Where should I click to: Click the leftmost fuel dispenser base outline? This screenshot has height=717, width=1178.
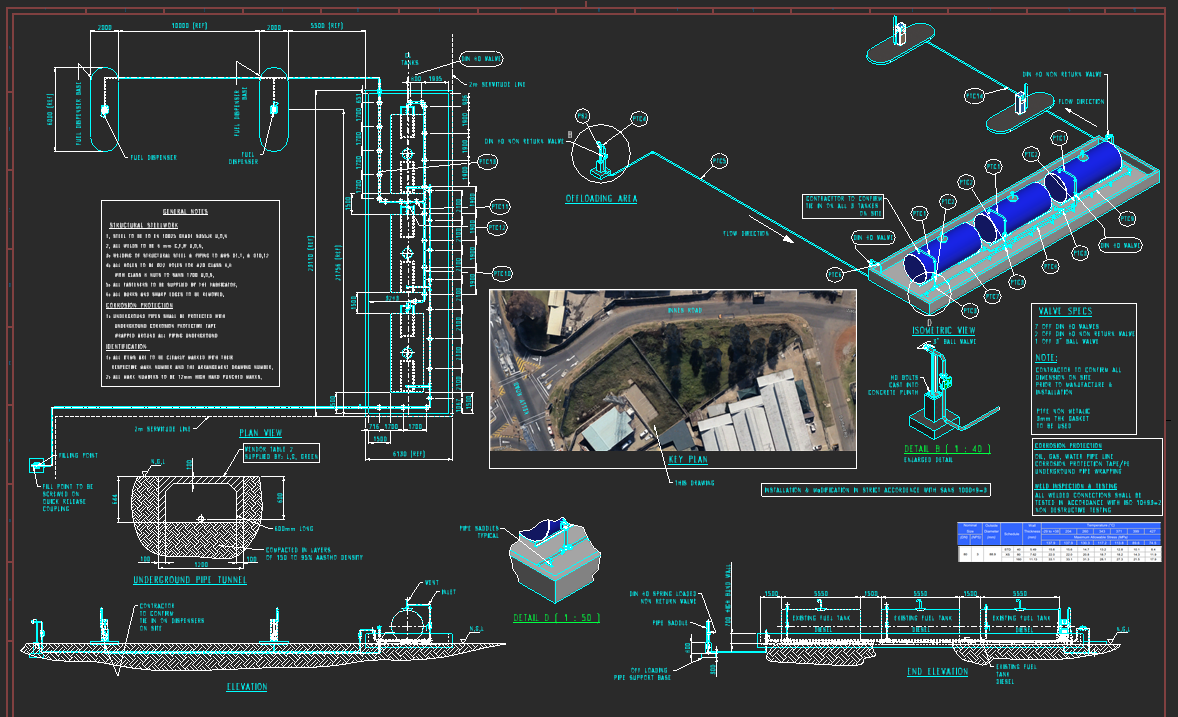click(x=102, y=110)
